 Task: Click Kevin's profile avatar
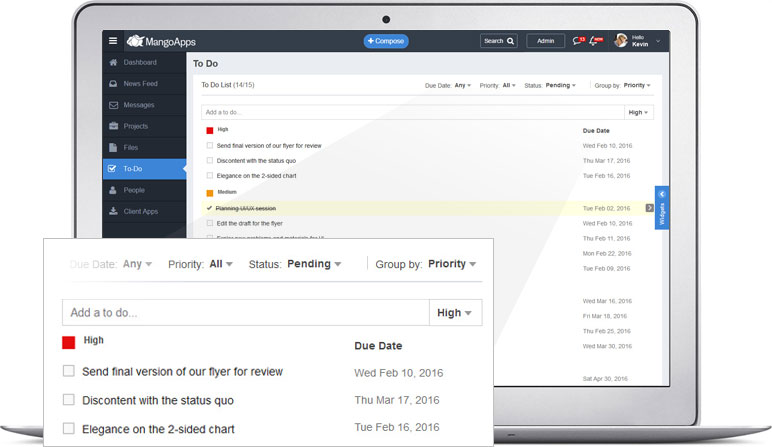click(x=621, y=41)
